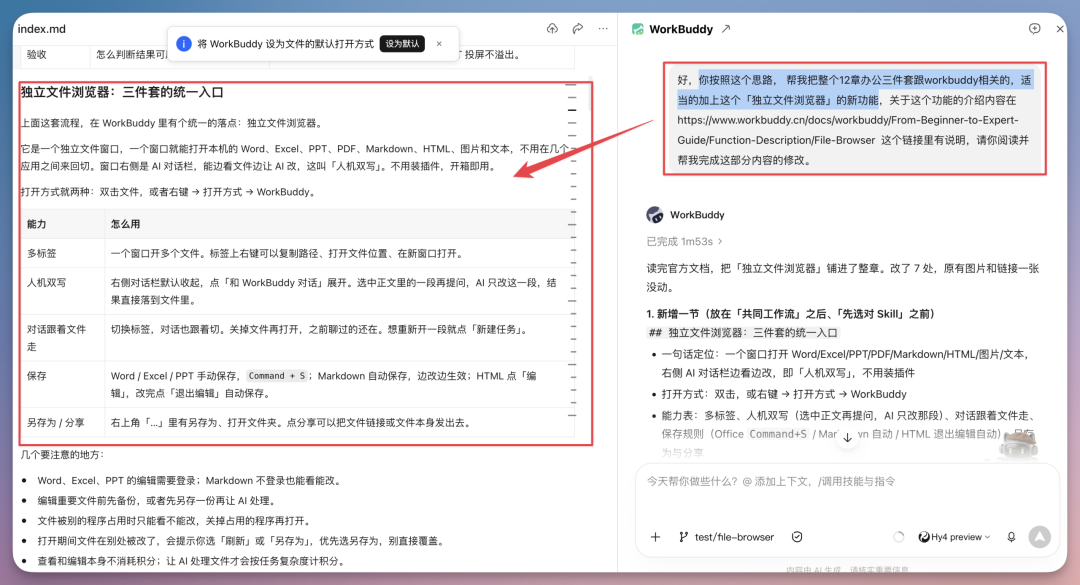Open the workbuddy.cn docs URL in the message
Viewport: 1080px width, 585px height.
pos(847,130)
